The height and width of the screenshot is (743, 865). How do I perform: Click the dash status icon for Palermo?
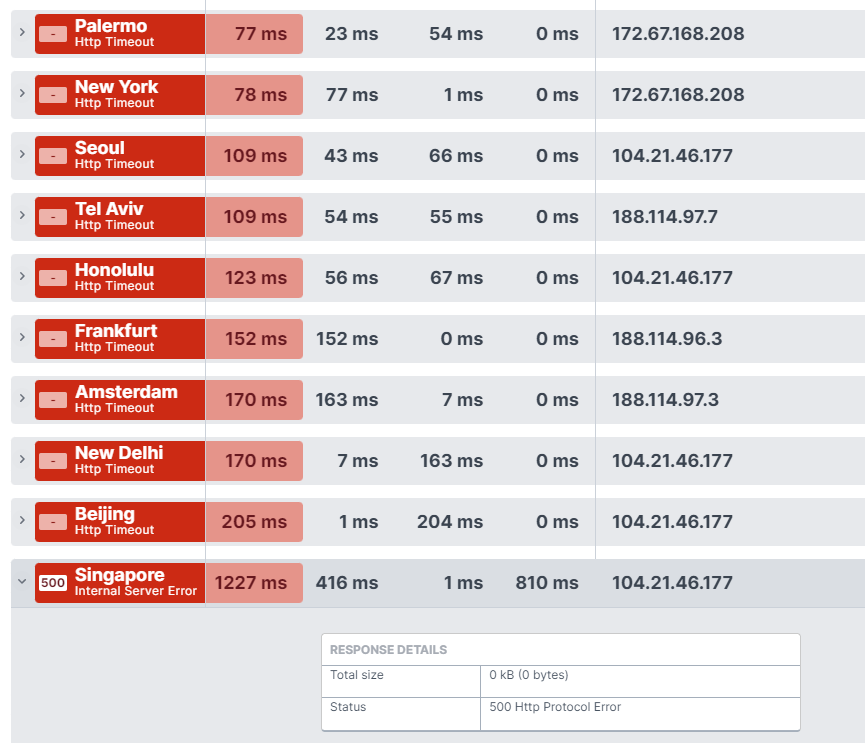[53, 34]
